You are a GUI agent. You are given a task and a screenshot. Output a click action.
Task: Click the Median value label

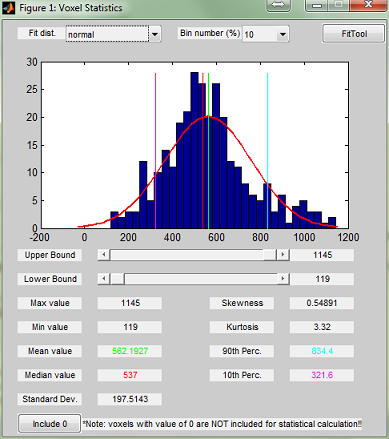click(50, 375)
